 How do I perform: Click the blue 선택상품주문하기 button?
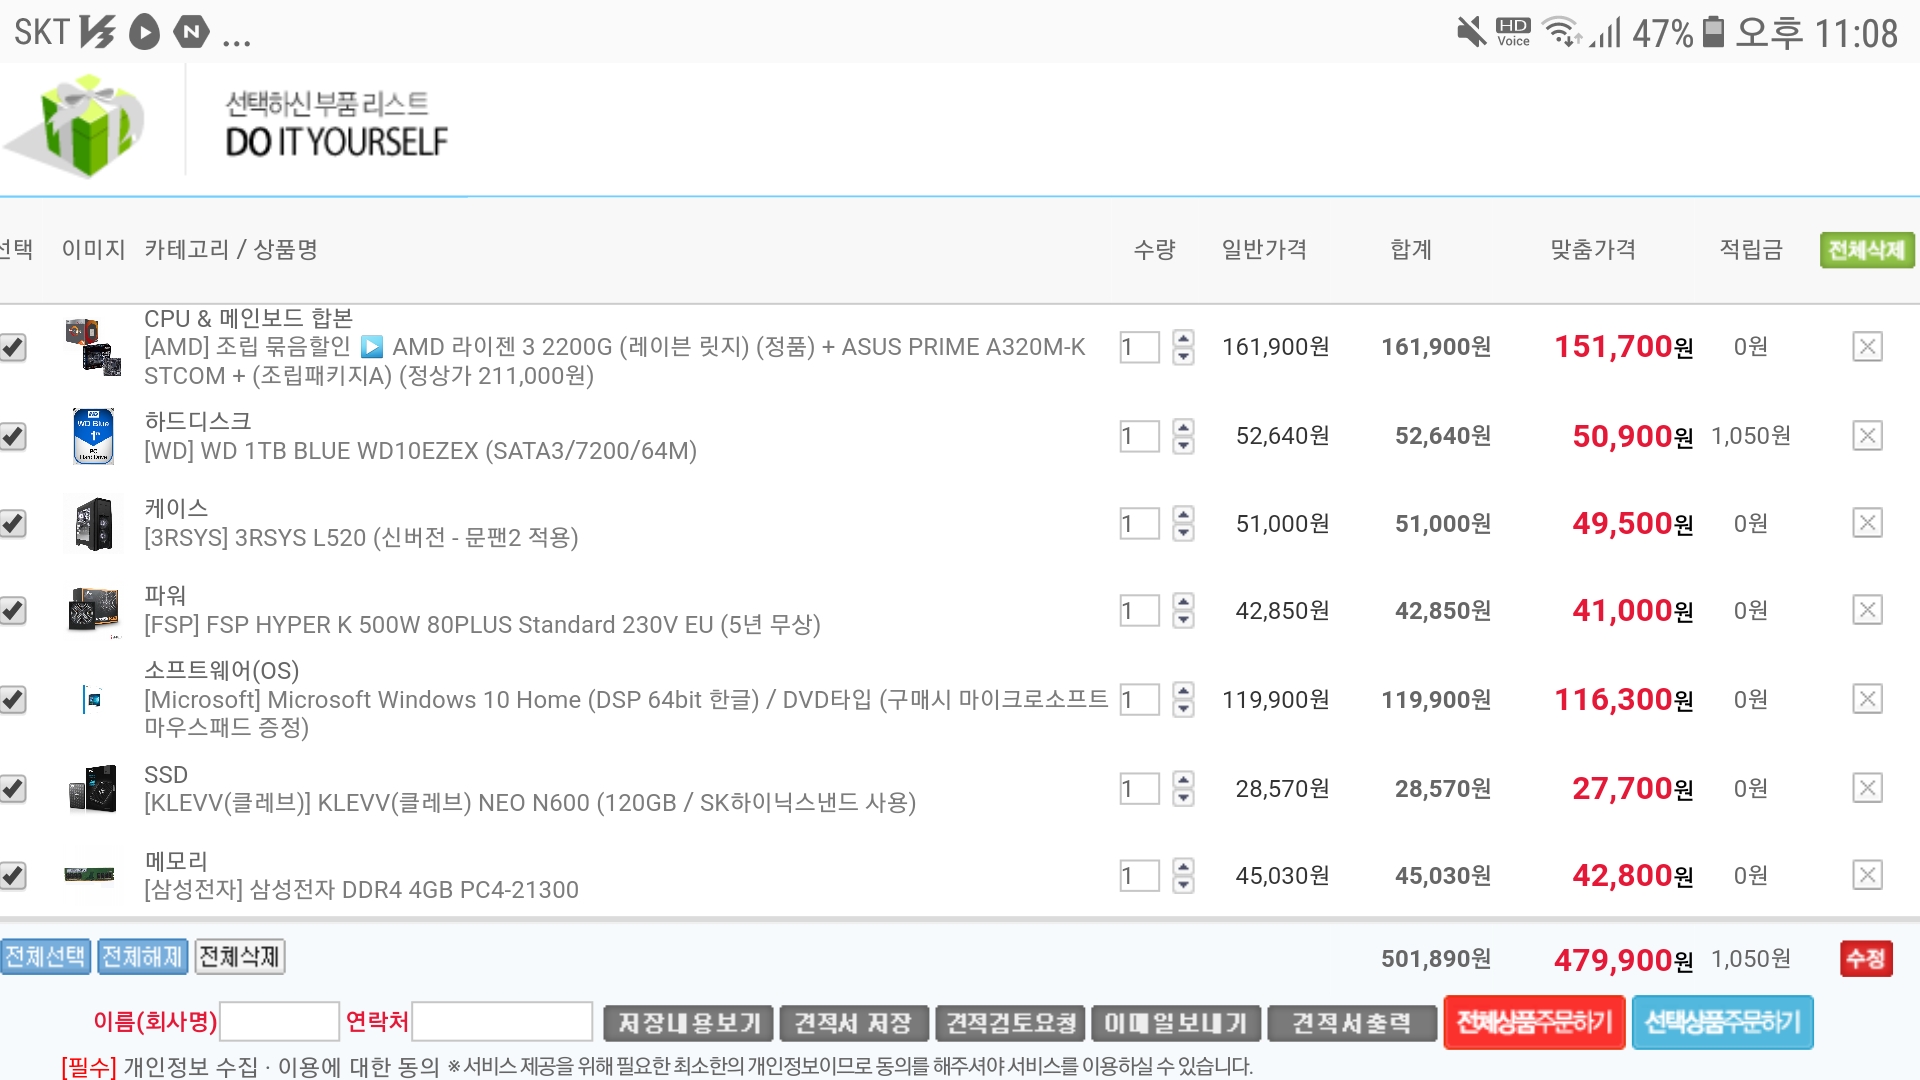pos(1722,1022)
